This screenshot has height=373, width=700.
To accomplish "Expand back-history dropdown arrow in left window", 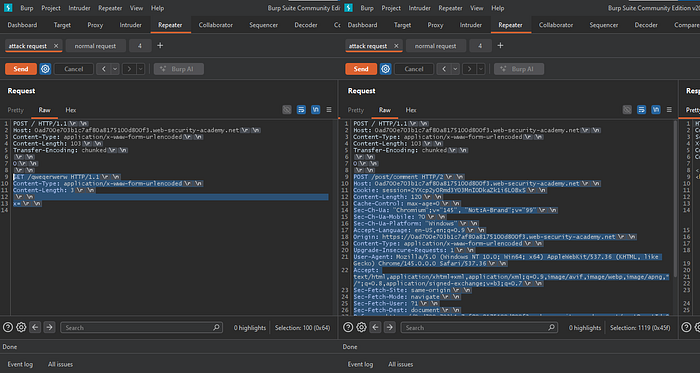I will [115, 69].
